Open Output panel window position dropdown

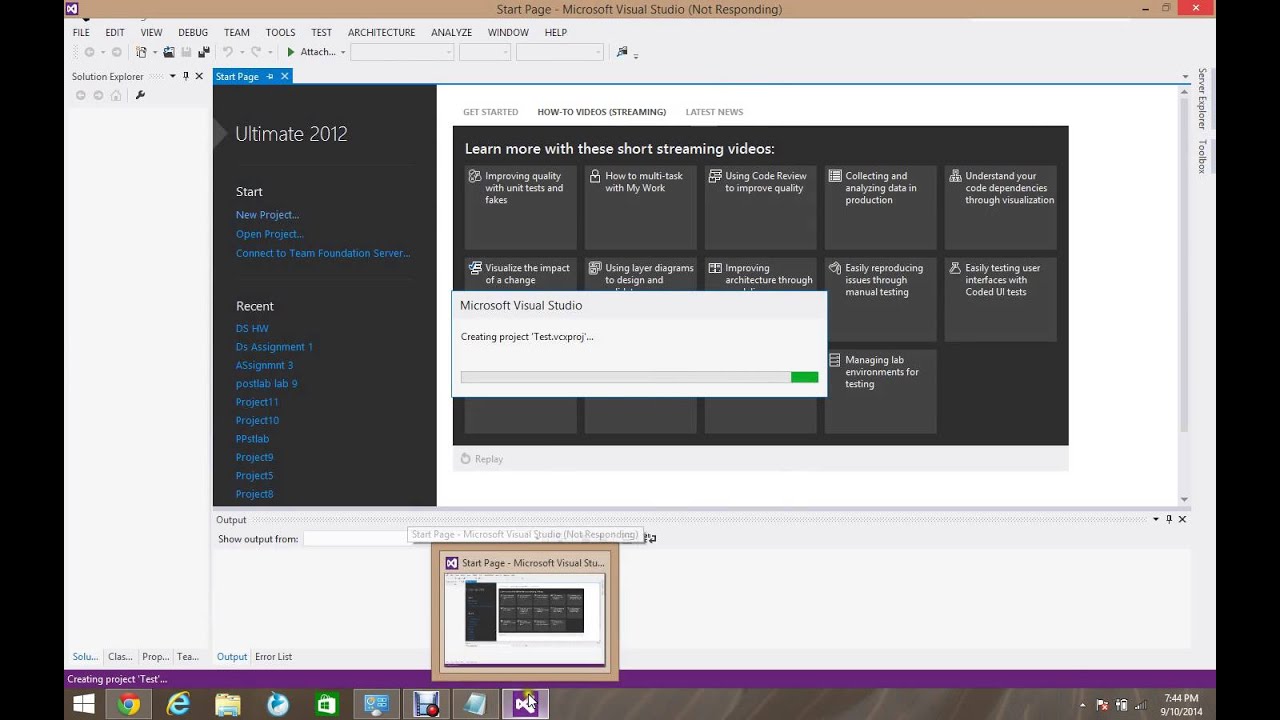pyautogui.click(x=1156, y=519)
